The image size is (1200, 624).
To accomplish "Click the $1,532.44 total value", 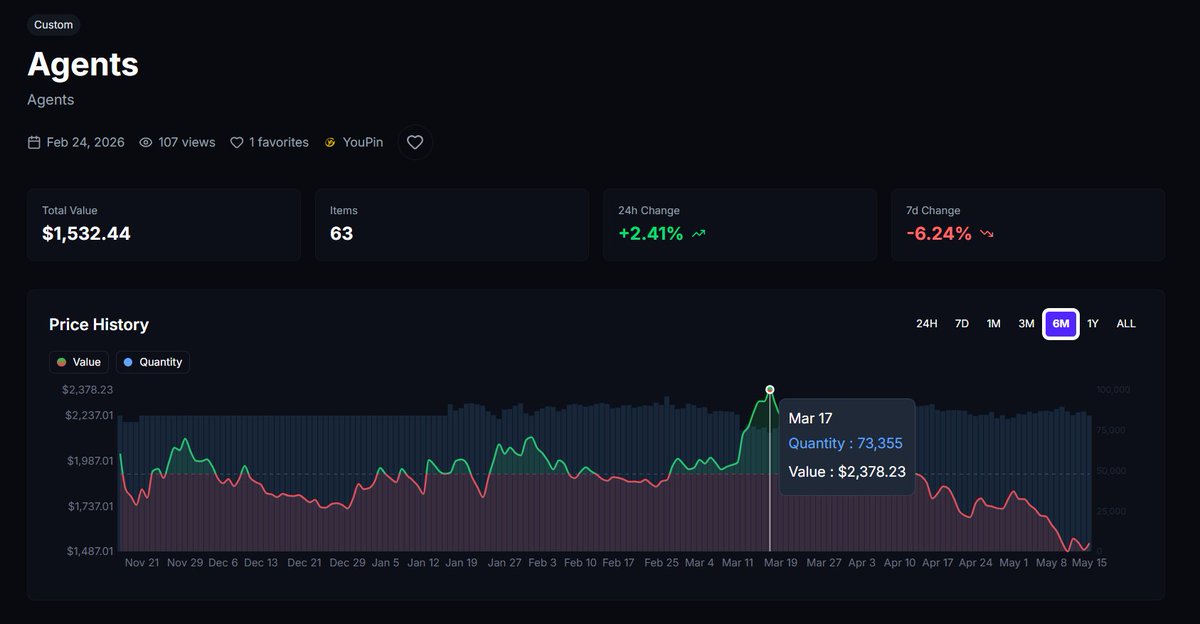I will [x=86, y=234].
